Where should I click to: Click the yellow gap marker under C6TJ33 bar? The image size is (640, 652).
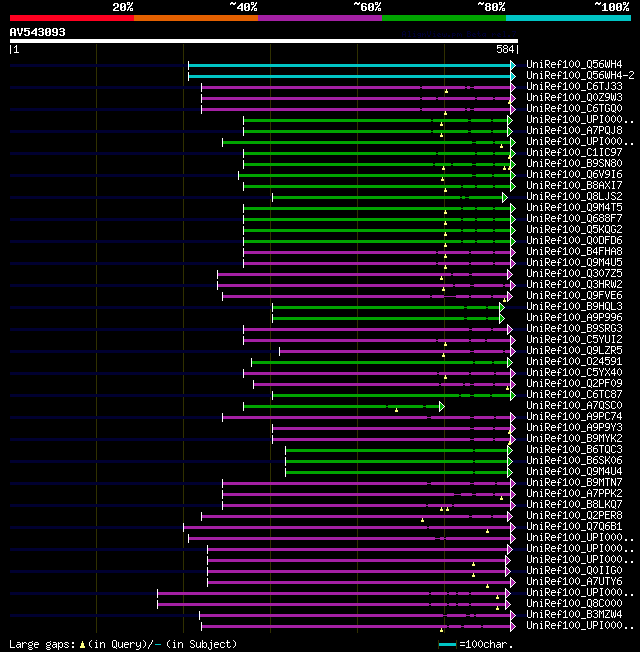(446, 91)
